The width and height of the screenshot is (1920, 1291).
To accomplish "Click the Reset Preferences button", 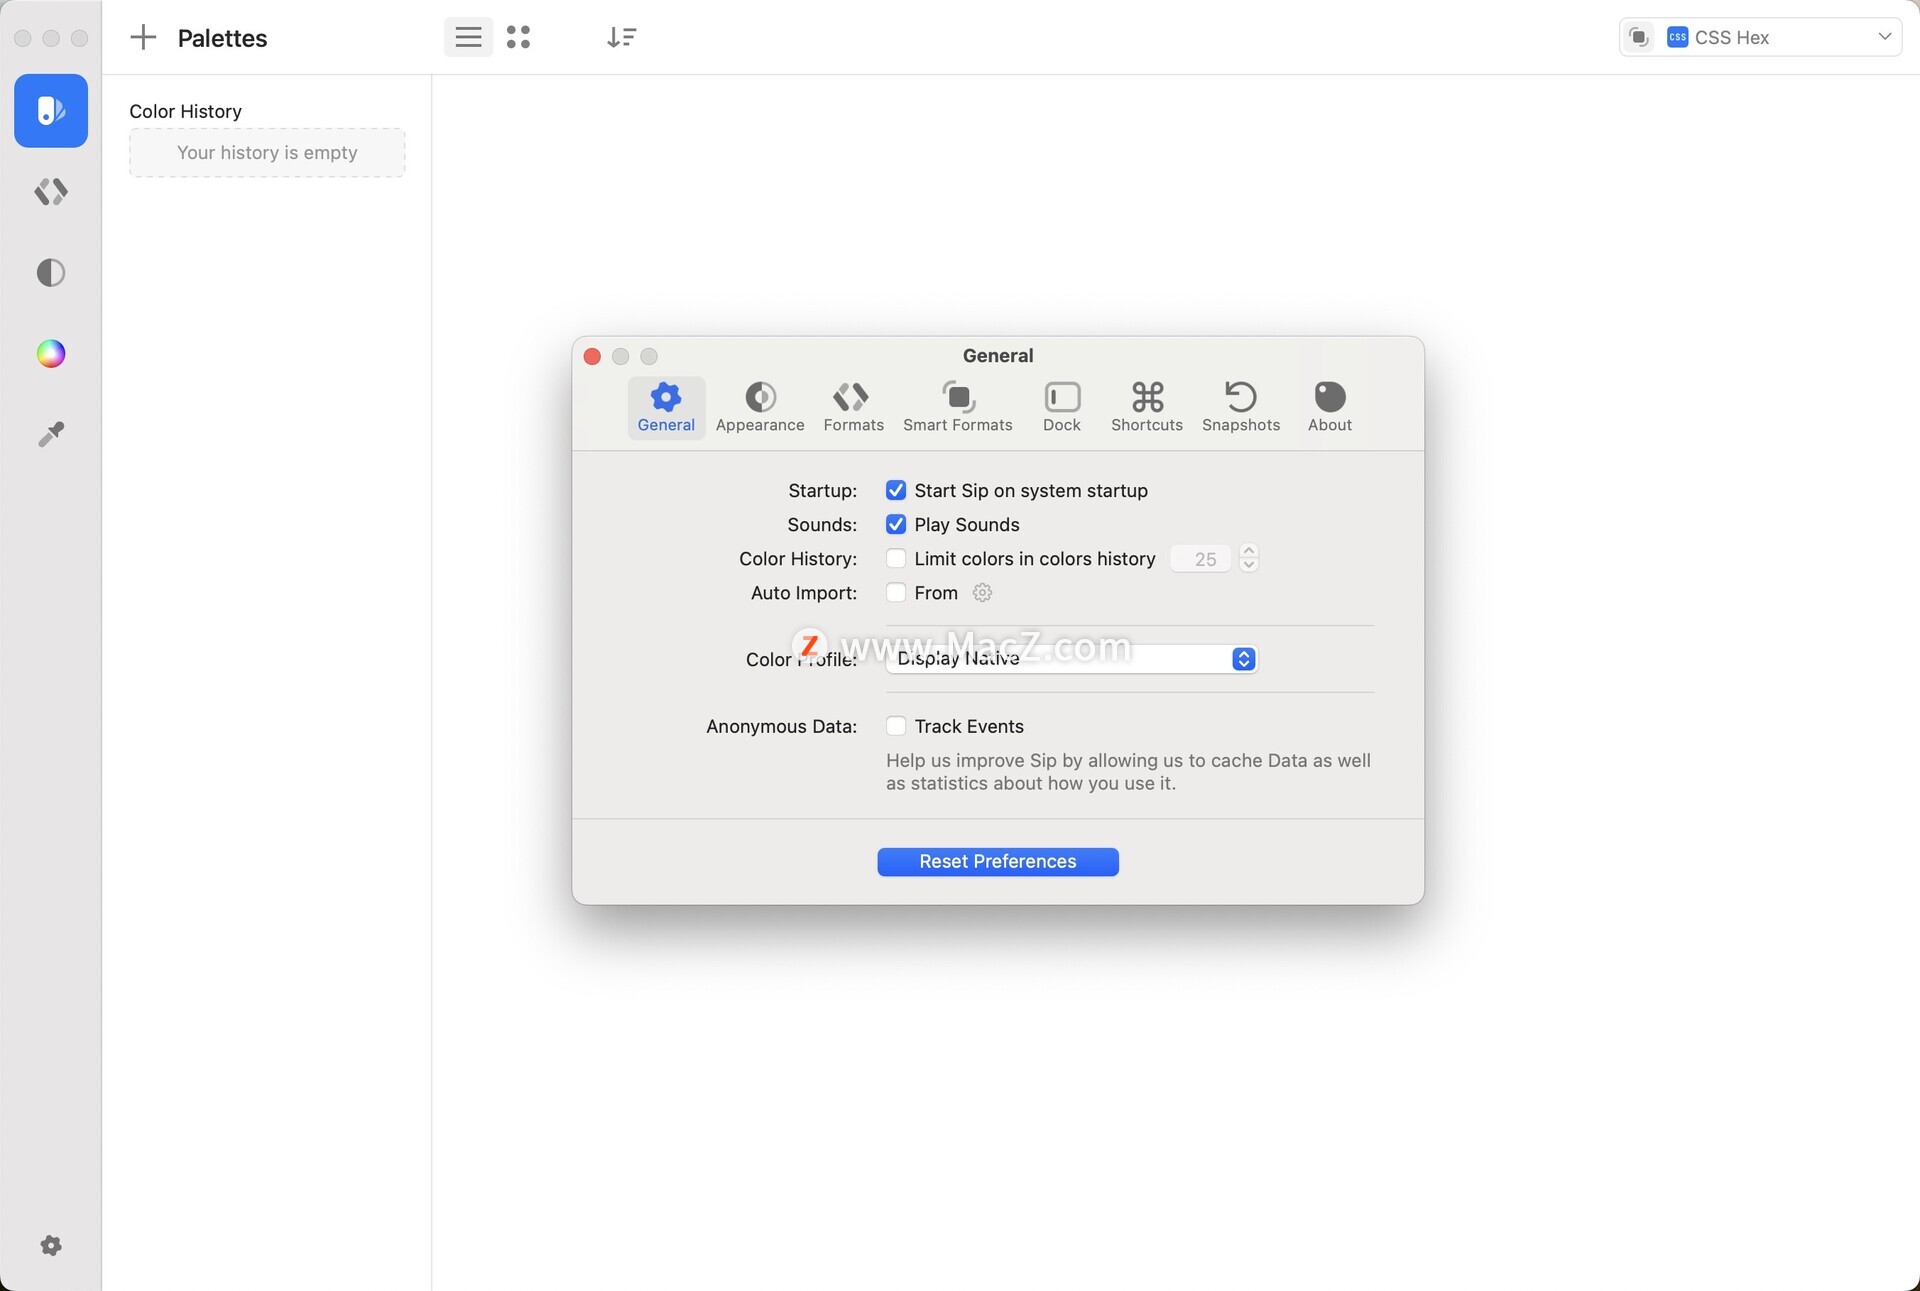I will [x=997, y=862].
